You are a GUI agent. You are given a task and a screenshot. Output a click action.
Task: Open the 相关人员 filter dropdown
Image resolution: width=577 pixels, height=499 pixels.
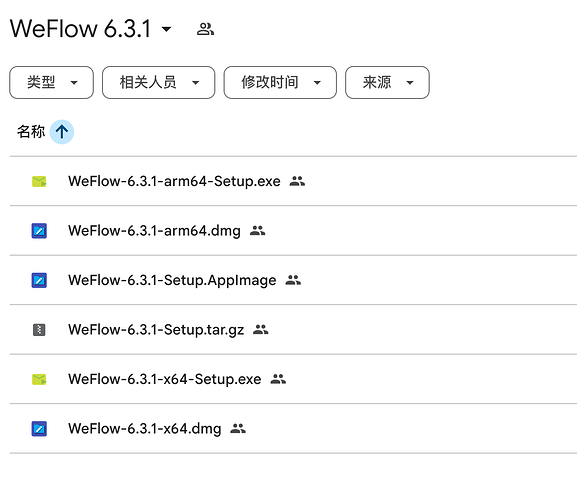(159, 82)
